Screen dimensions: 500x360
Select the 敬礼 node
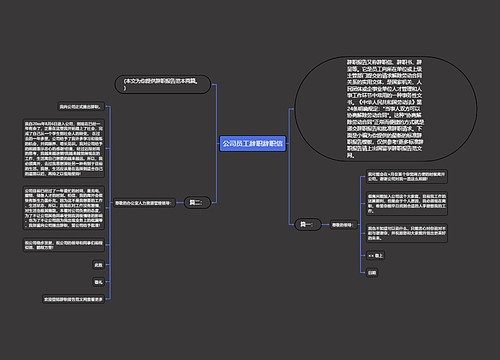click(98, 282)
